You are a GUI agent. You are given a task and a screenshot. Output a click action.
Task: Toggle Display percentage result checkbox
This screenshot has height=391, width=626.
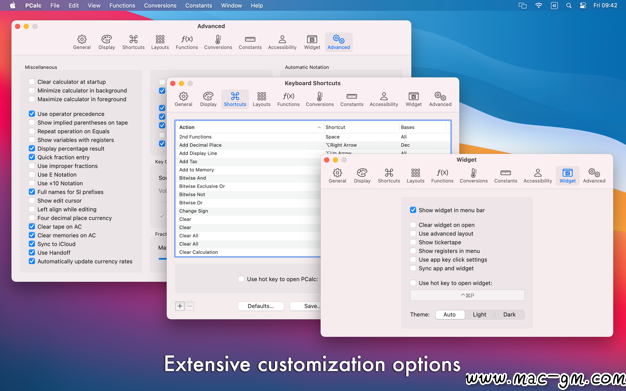tap(32, 149)
